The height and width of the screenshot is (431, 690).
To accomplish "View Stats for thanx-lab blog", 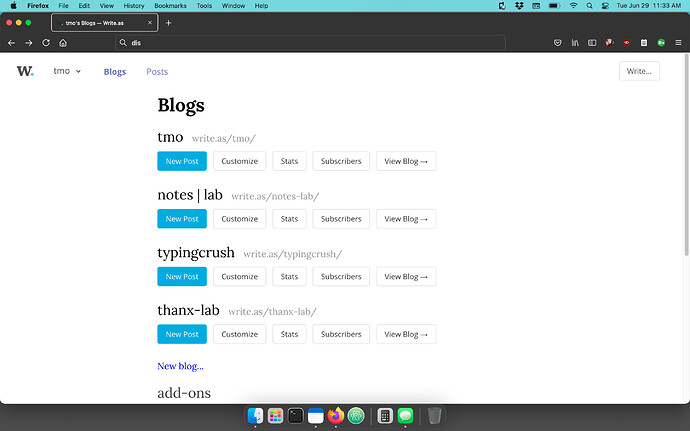I will pyautogui.click(x=289, y=334).
